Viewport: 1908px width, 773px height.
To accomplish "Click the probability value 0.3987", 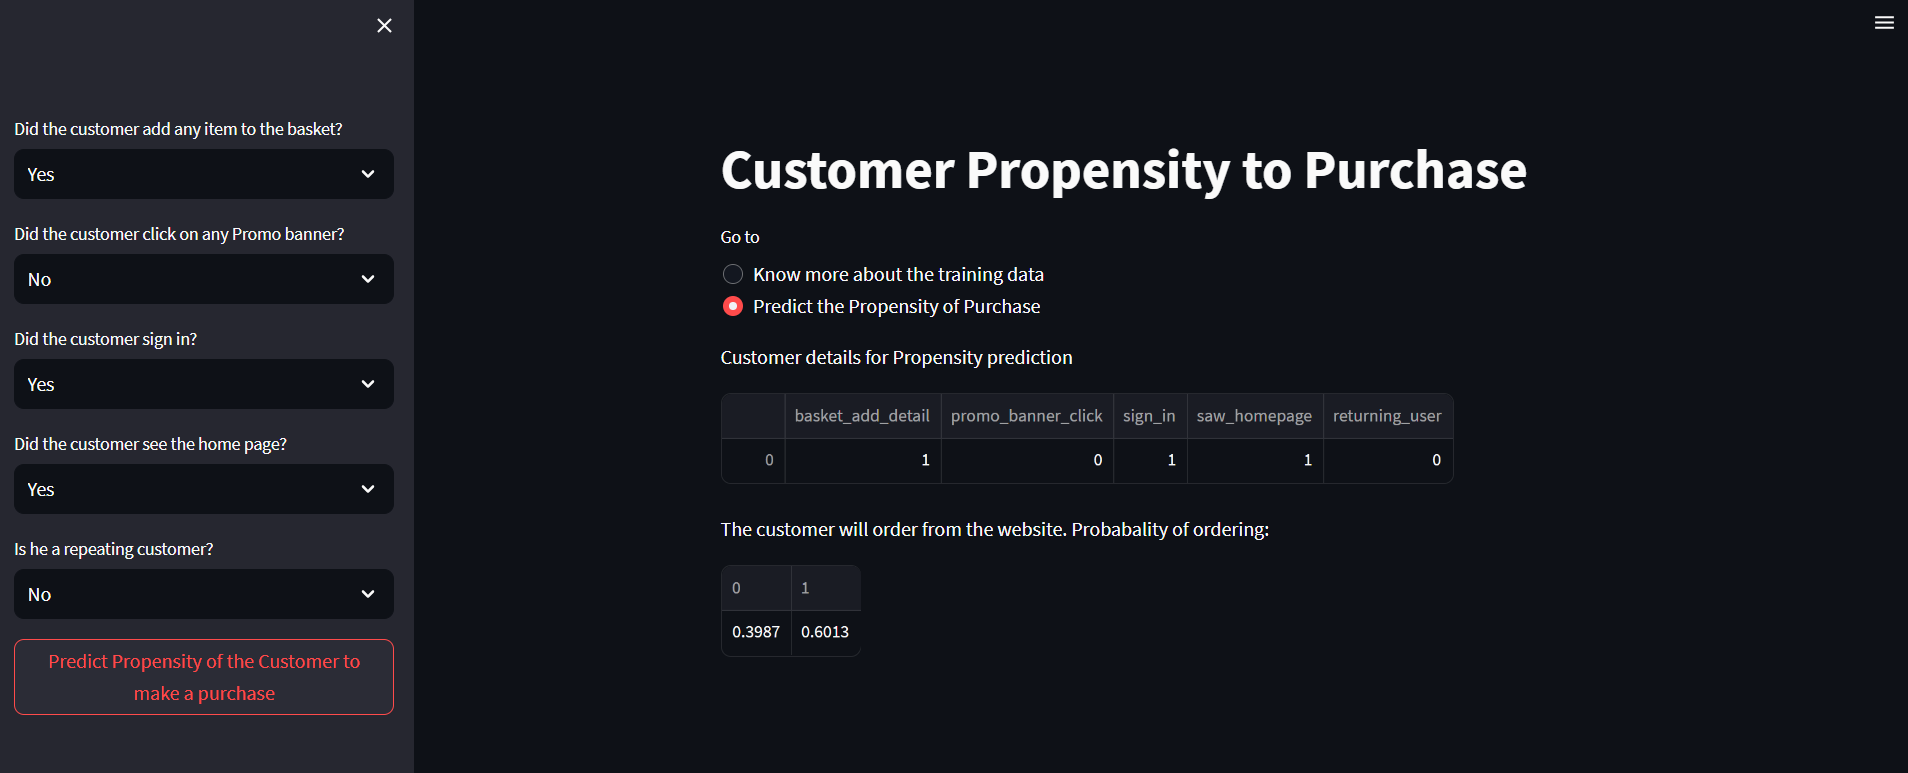I will (756, 632).
